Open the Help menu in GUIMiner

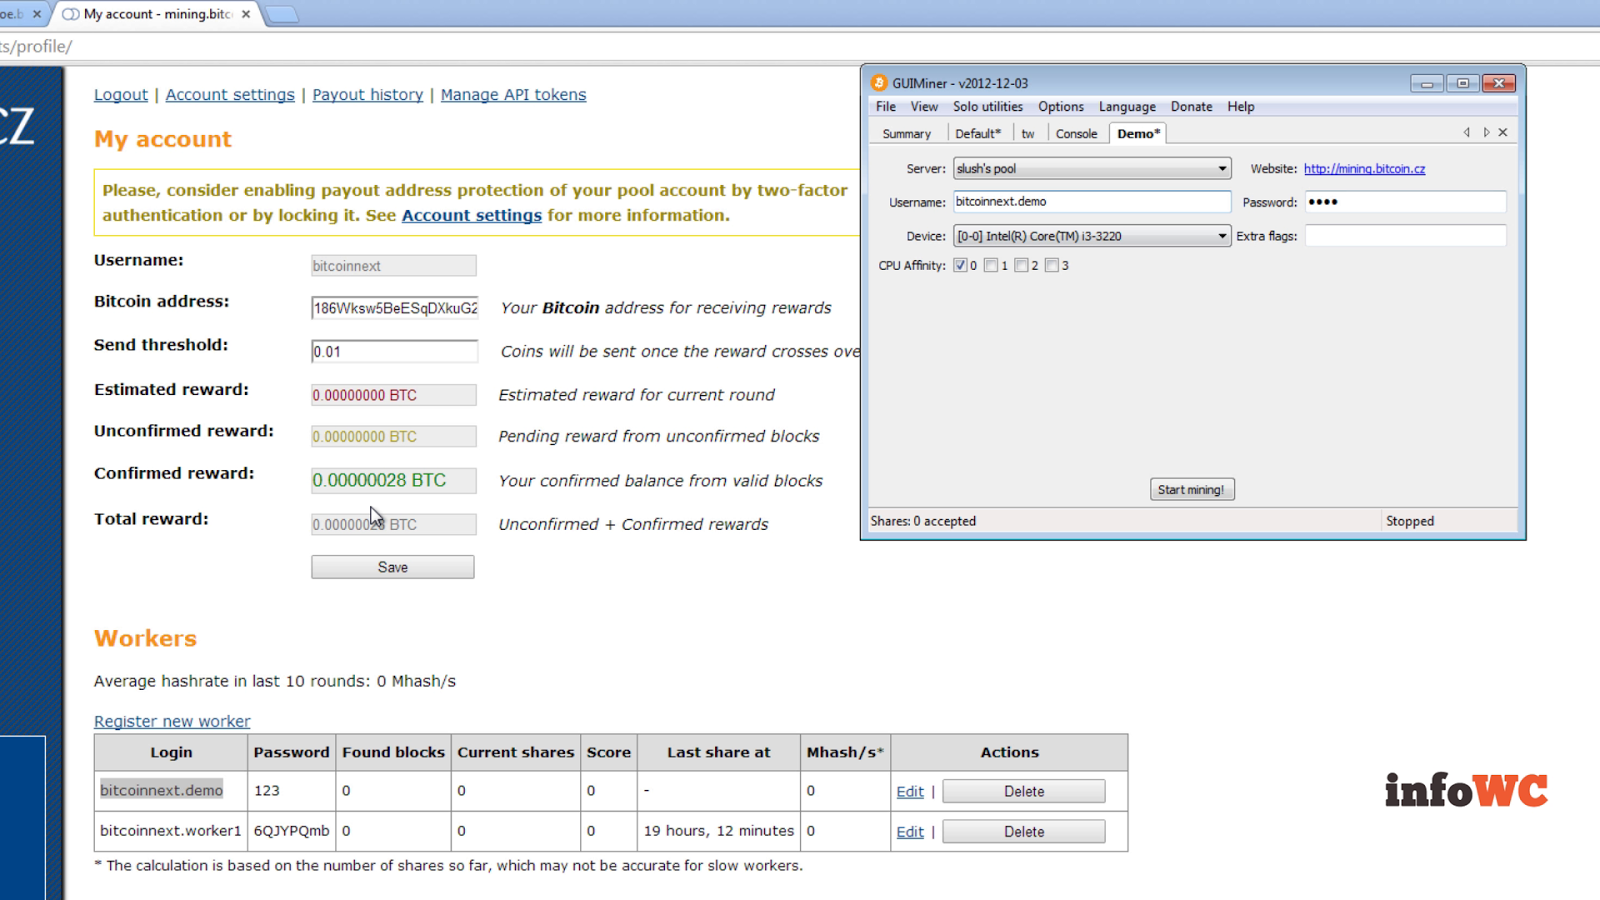[1241, 106]
